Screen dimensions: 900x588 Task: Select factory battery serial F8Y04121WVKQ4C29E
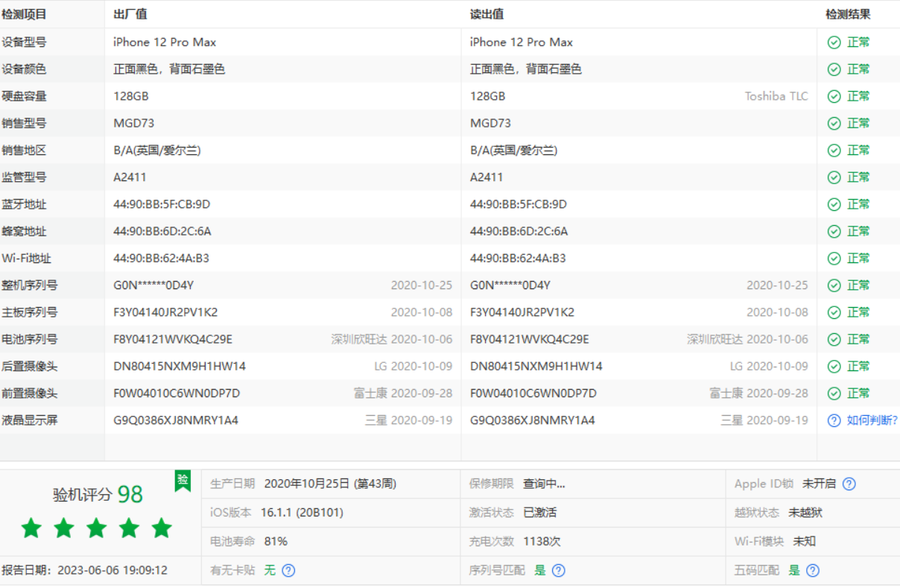173,339
